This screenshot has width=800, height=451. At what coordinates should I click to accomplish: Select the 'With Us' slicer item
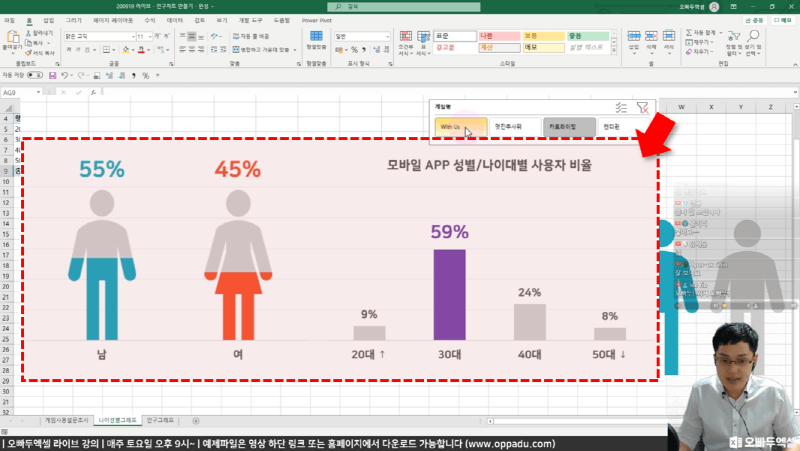point(461,127)
